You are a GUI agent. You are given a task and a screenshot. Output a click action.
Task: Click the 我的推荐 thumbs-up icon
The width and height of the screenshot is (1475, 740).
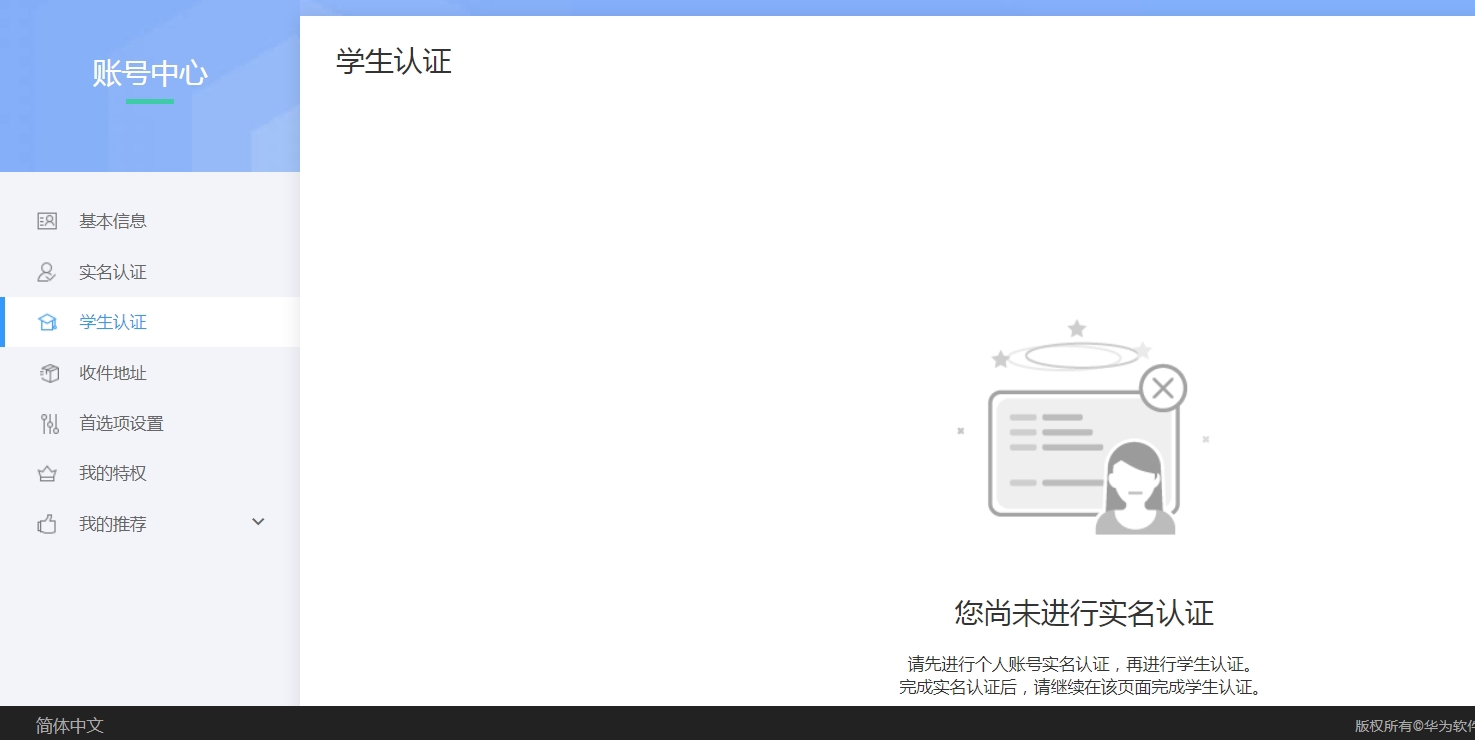pyautogui.click(x=47, y=524)
